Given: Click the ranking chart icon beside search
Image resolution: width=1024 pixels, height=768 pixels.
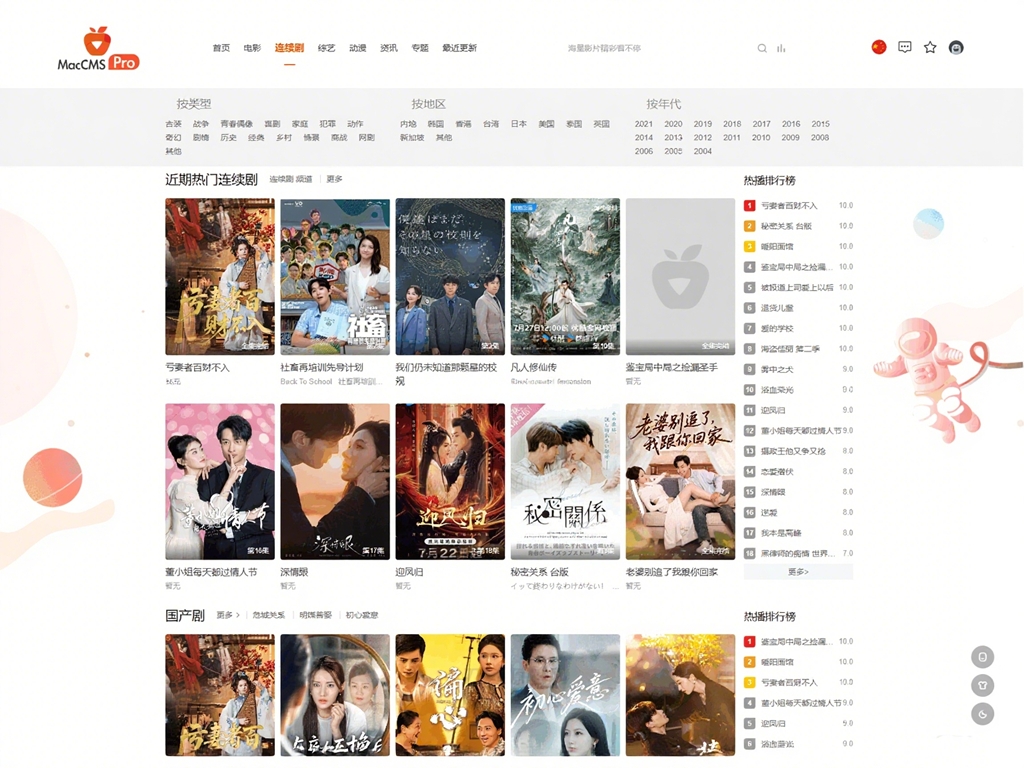Looking at the screenshot, I should (x=781, y=47).
